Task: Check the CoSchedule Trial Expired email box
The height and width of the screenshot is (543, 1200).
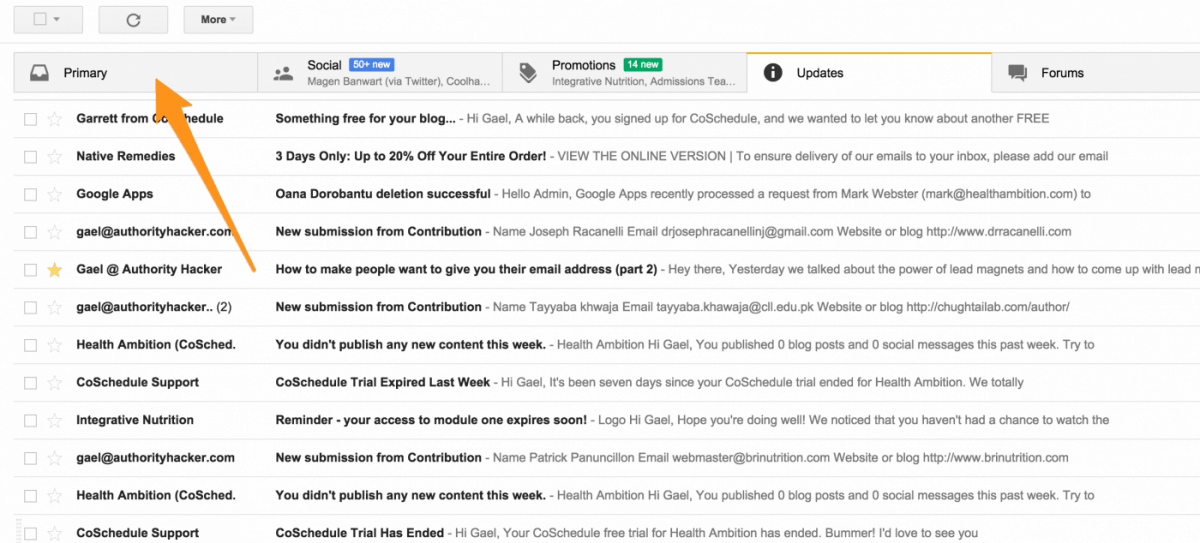Action: 30,383
